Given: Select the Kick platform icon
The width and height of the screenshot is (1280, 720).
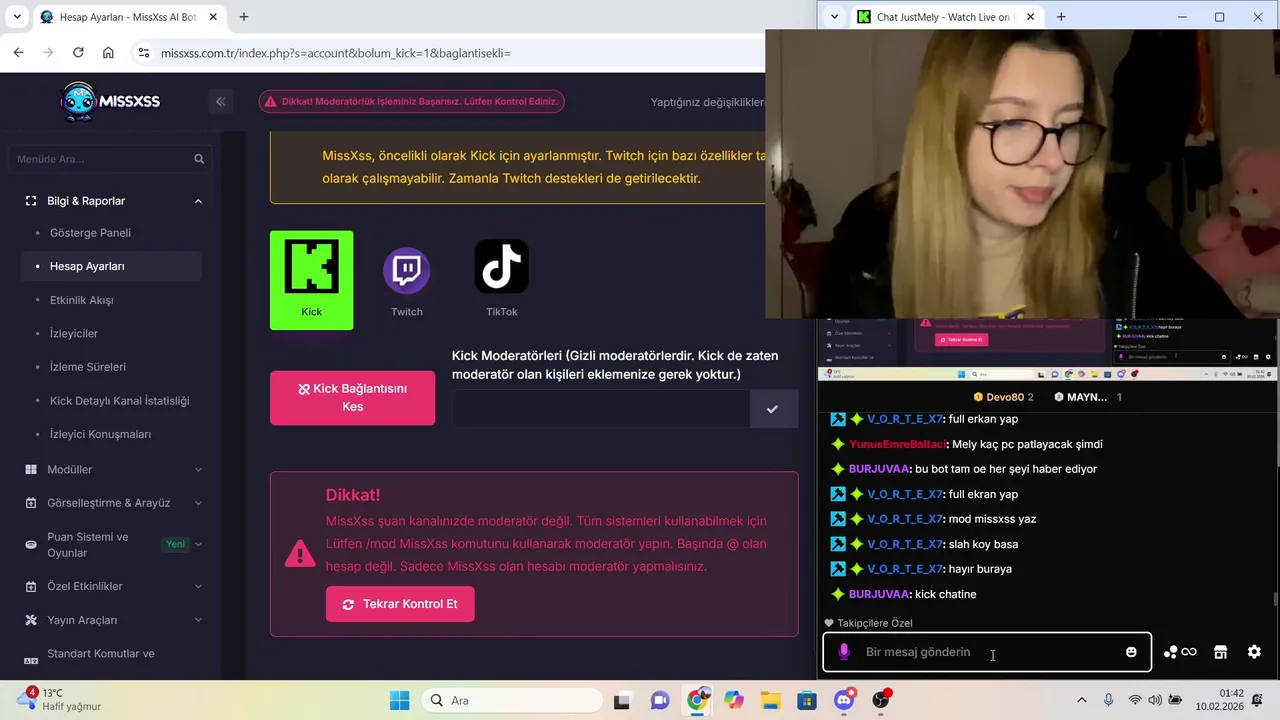Looking at the screenshot, I should pos(311,280).
